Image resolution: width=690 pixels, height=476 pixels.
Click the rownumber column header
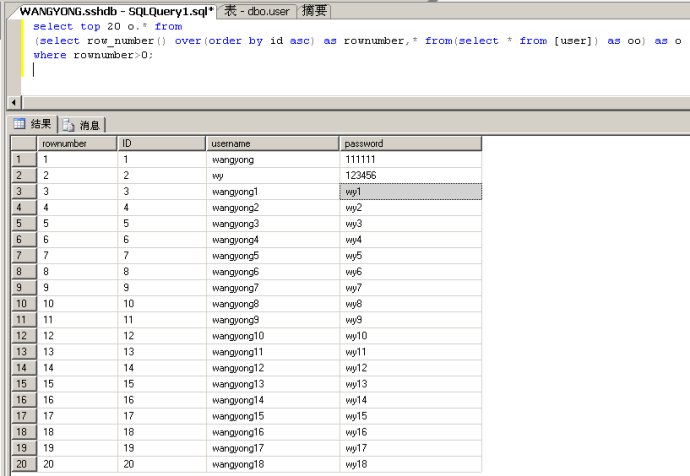[x=76, y=143]
